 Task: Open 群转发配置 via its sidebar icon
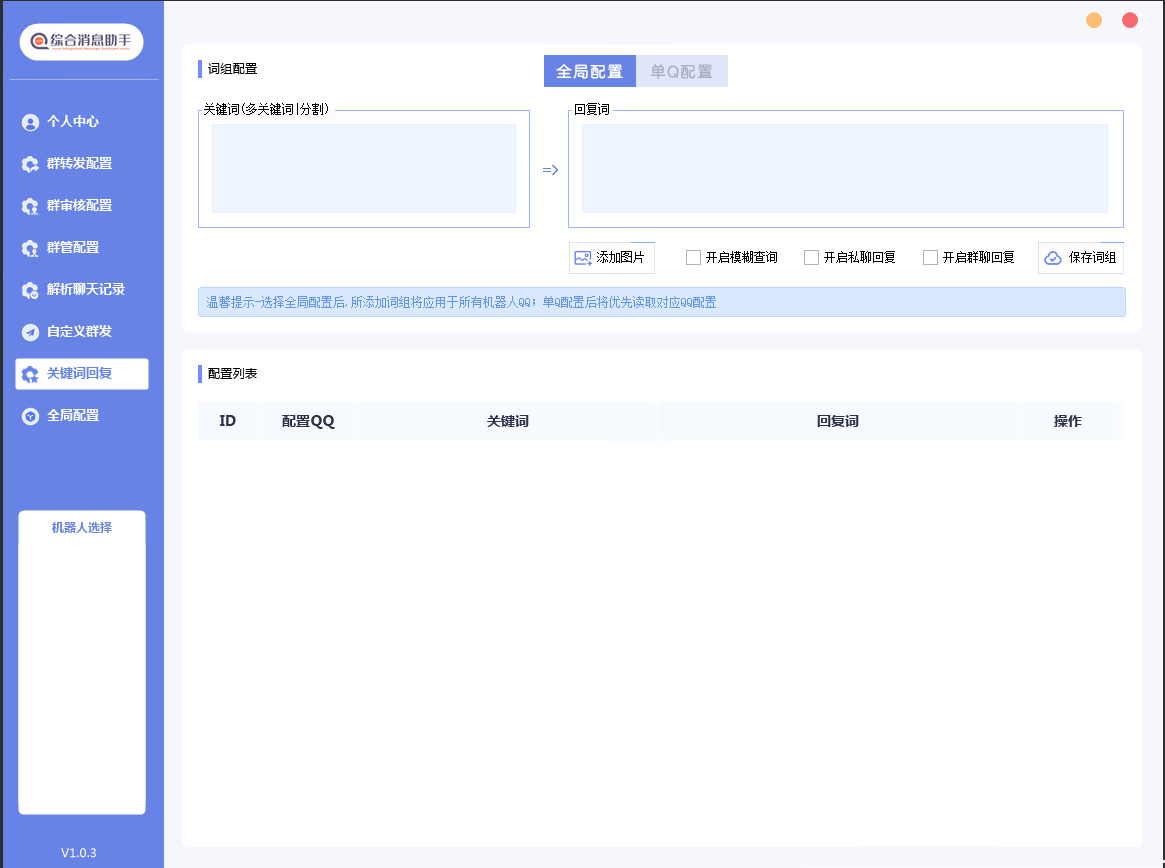[30, 164]
